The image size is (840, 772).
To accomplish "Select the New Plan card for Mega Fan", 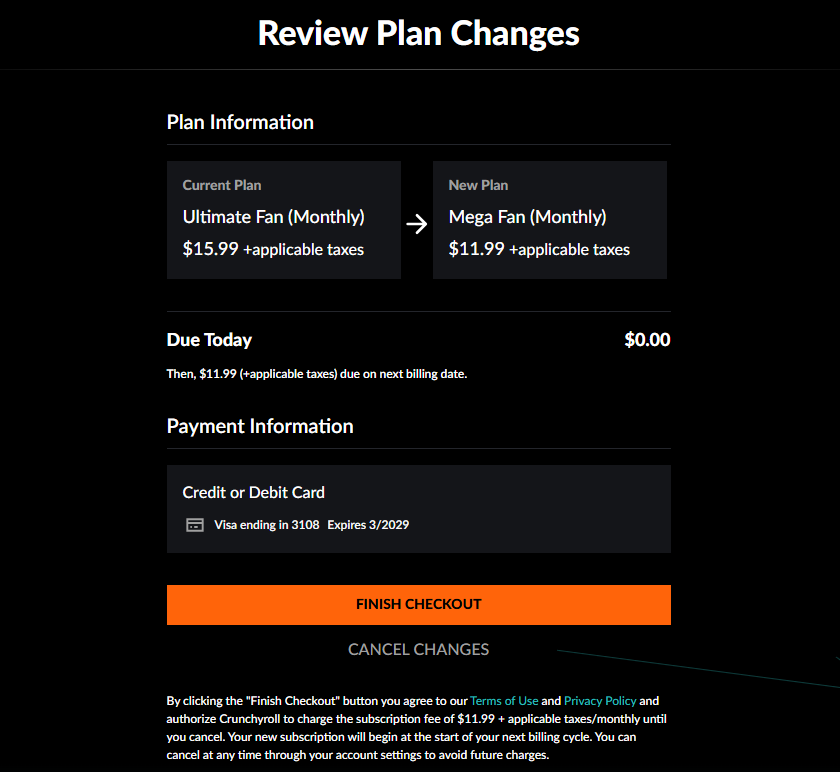I will click(x=550, y=219).
